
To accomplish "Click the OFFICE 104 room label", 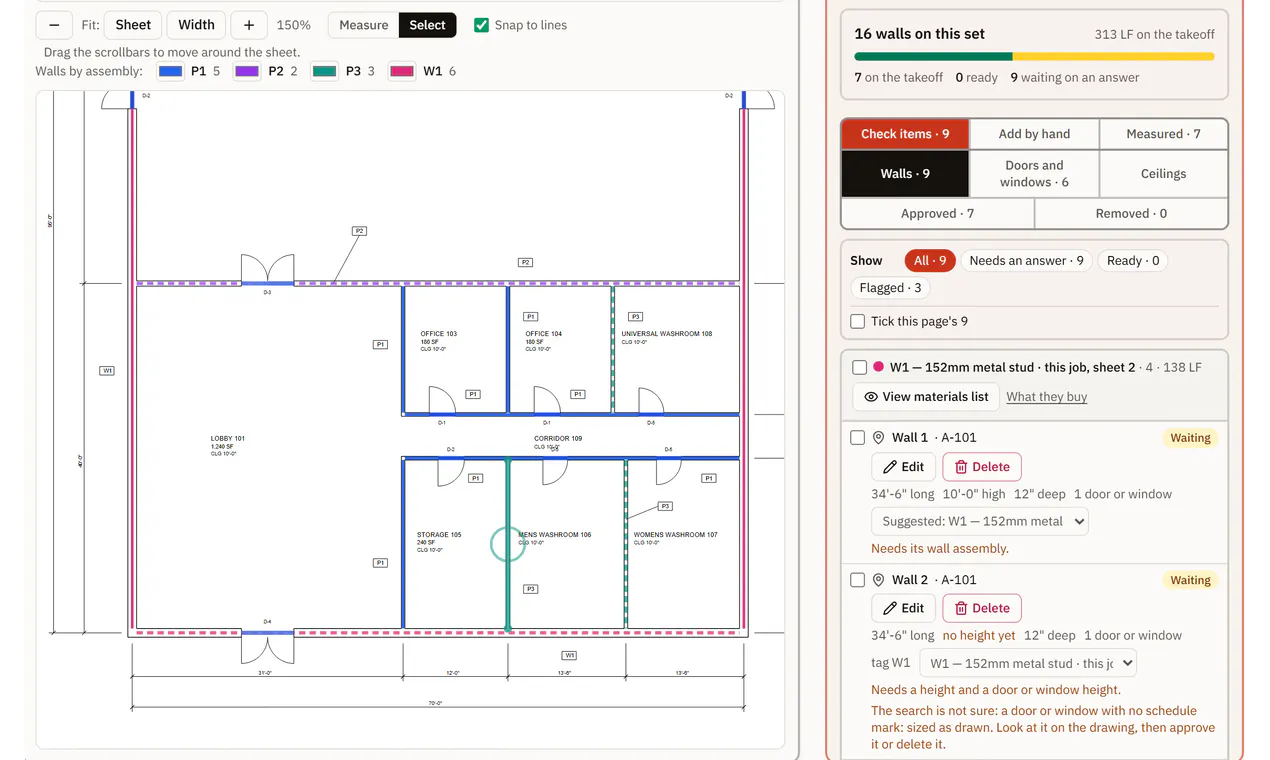I will [543, 334].
